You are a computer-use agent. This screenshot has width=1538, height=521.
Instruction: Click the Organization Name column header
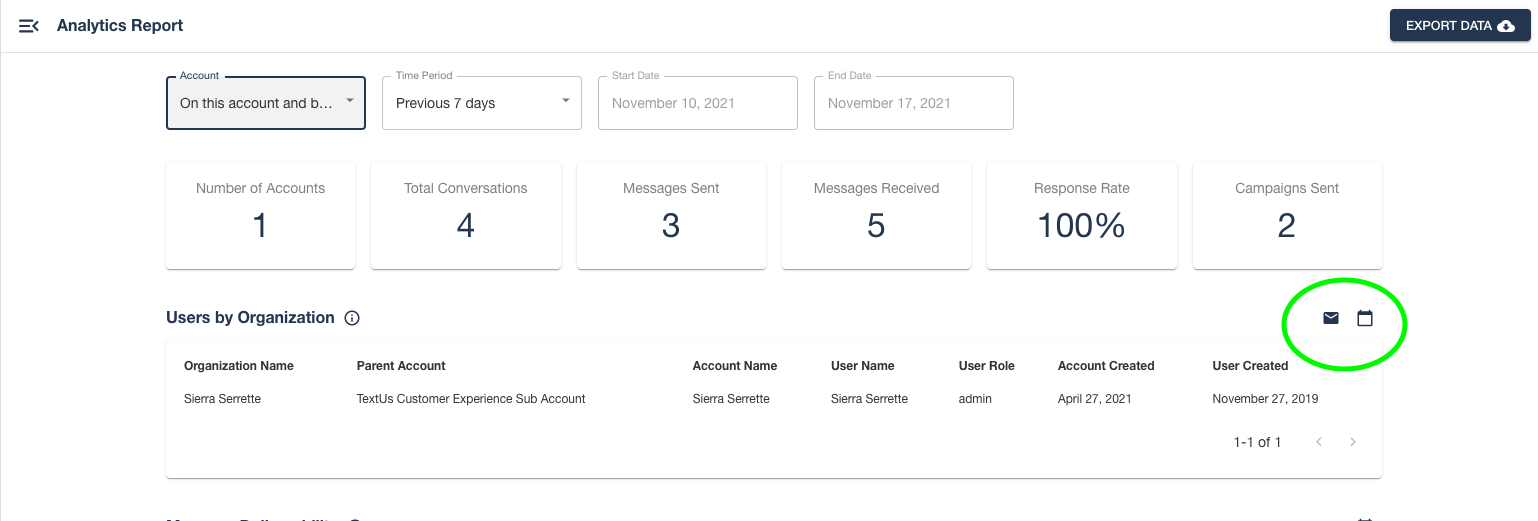[x=239, y=366]
